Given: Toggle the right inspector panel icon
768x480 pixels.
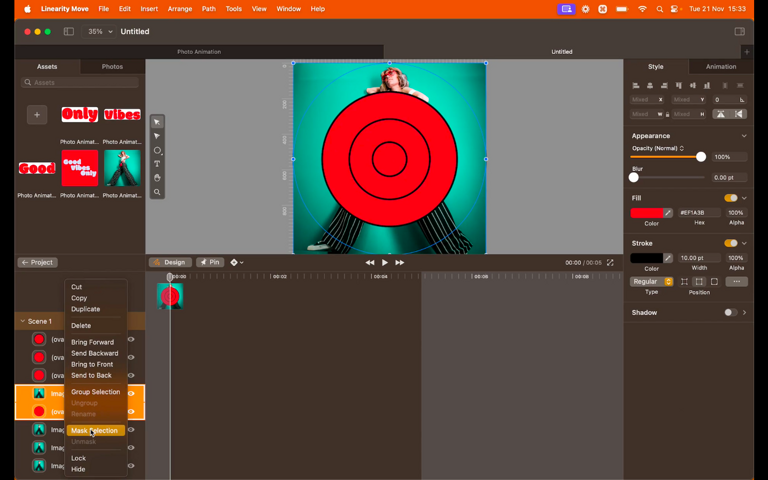Looking at the screenshot, I should click(x=740, y=31).
